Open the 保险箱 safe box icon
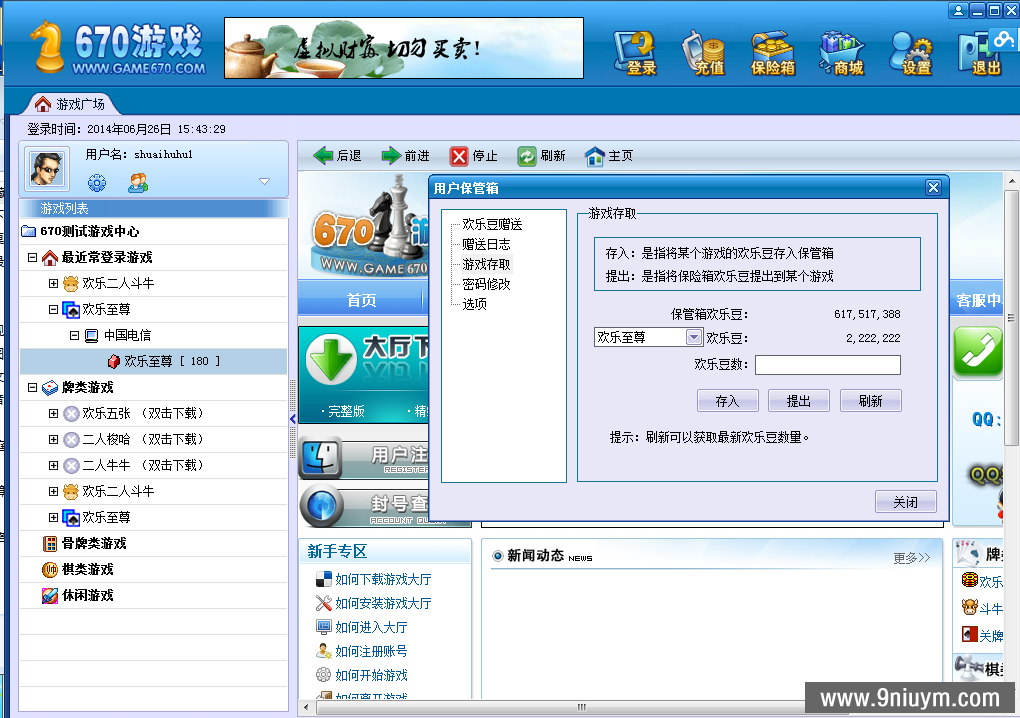Image resolution: width=1020 pixels, height=718 pixels. tap(772, 49)
